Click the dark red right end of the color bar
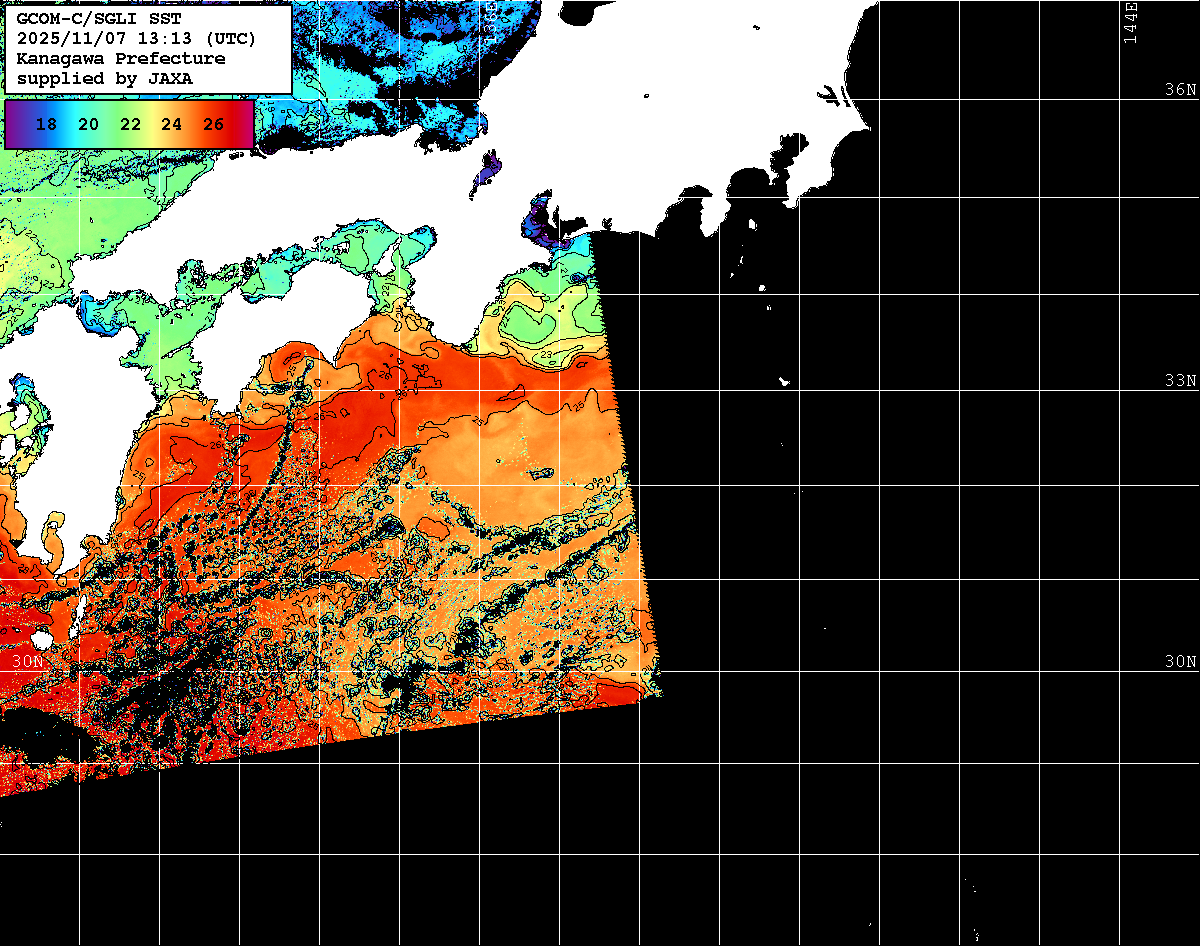The width and height of the screenshot is (1200, 946). [245, 125]
